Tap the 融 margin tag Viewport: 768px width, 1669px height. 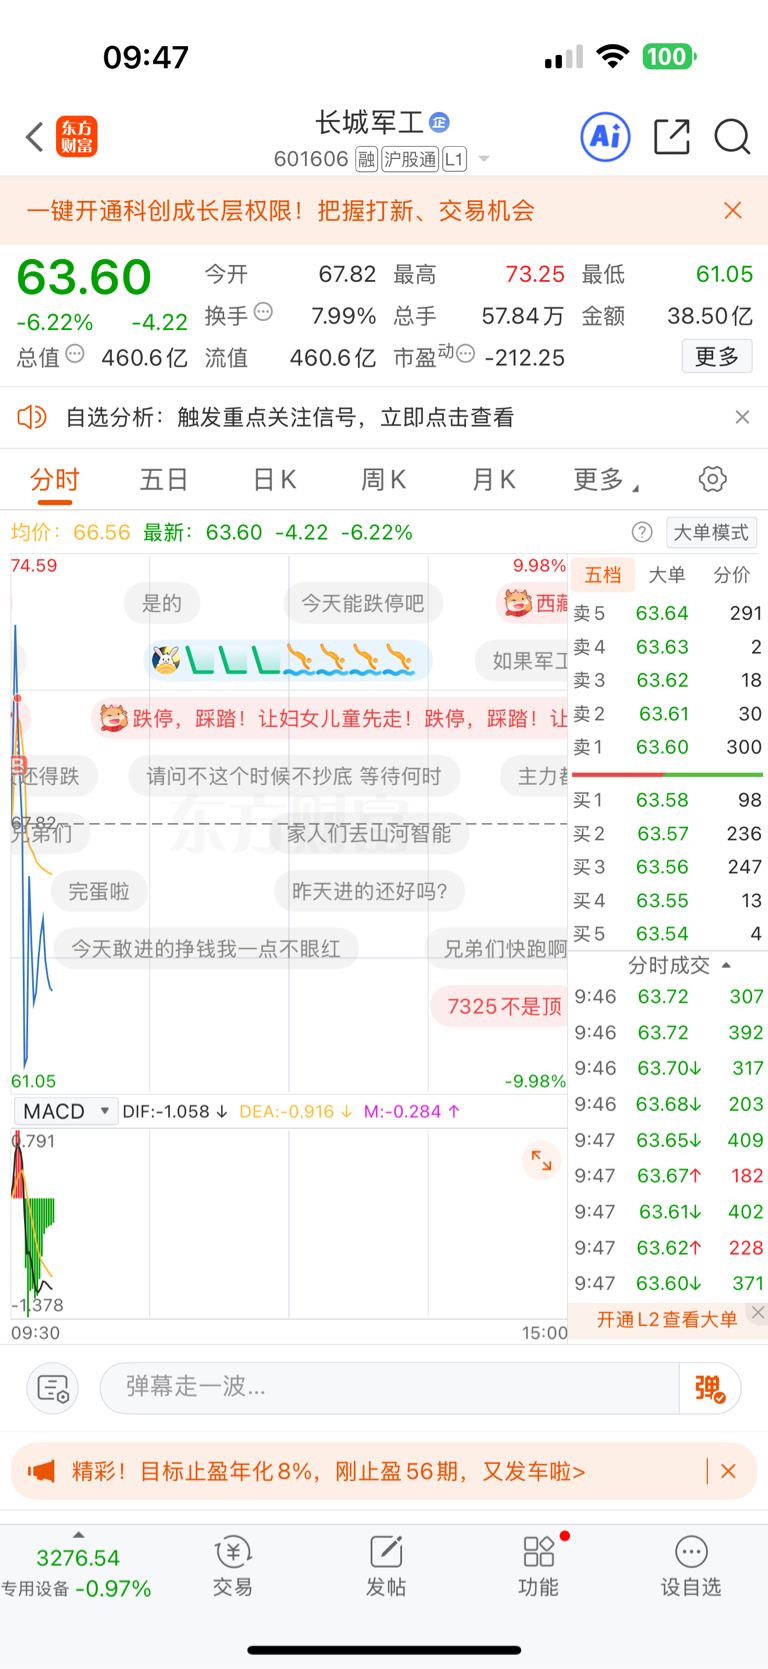pos(366,159)
